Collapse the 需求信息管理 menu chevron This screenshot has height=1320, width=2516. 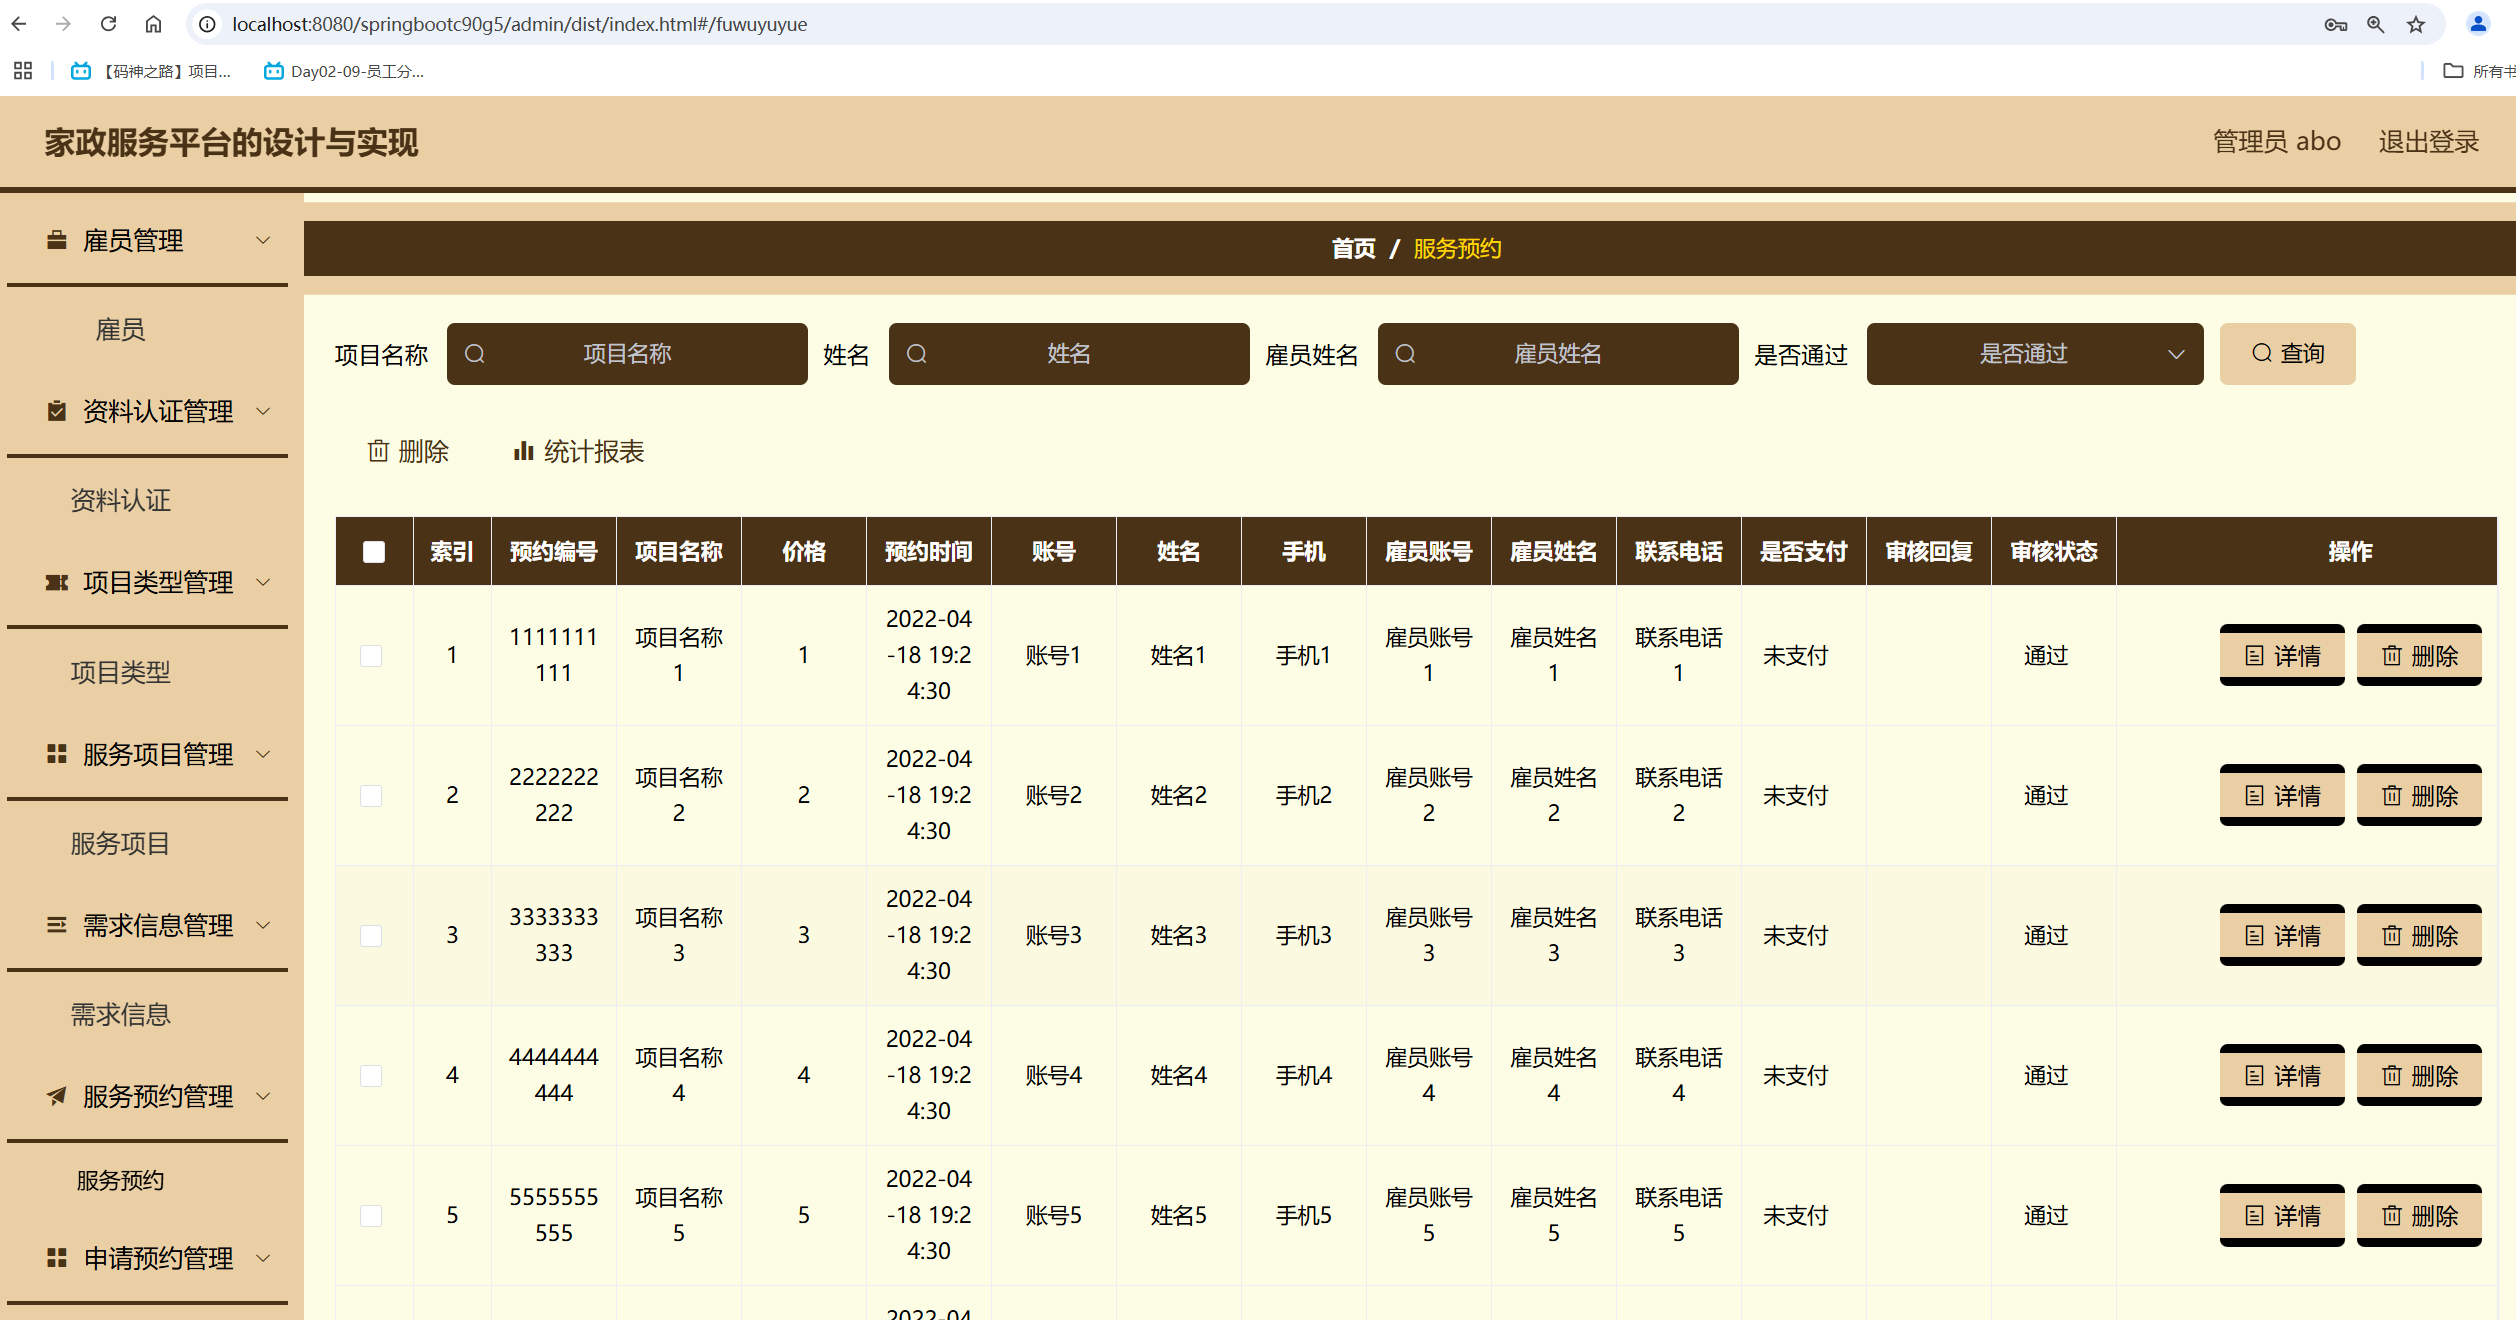[263, 925]
